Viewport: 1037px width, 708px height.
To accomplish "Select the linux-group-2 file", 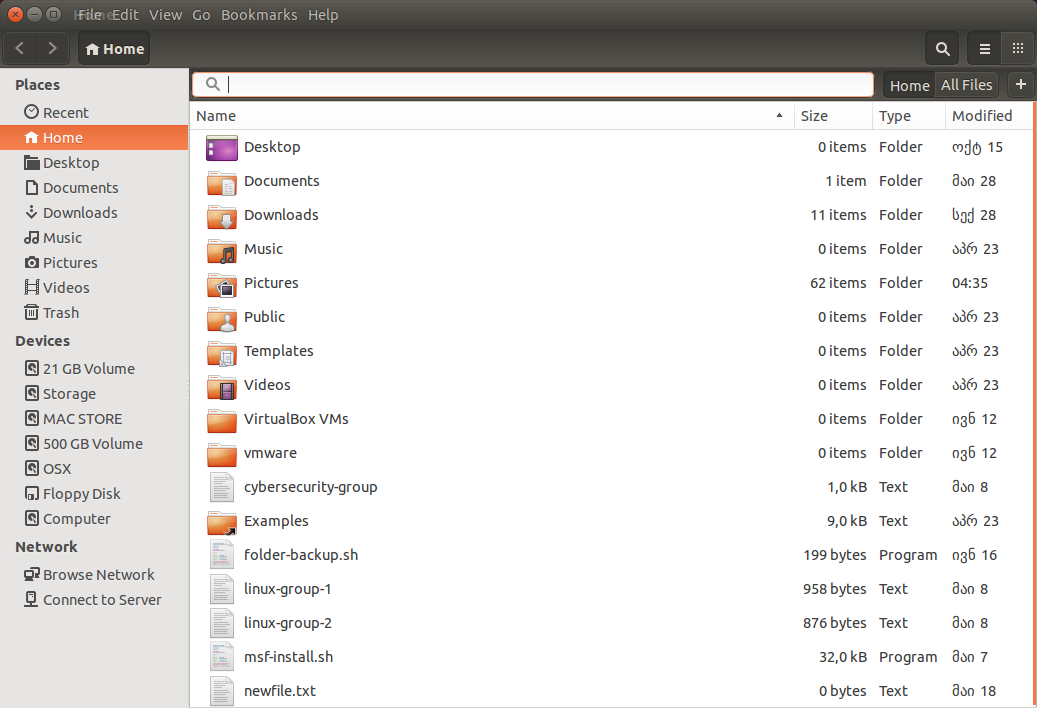I will coord(611,623).
